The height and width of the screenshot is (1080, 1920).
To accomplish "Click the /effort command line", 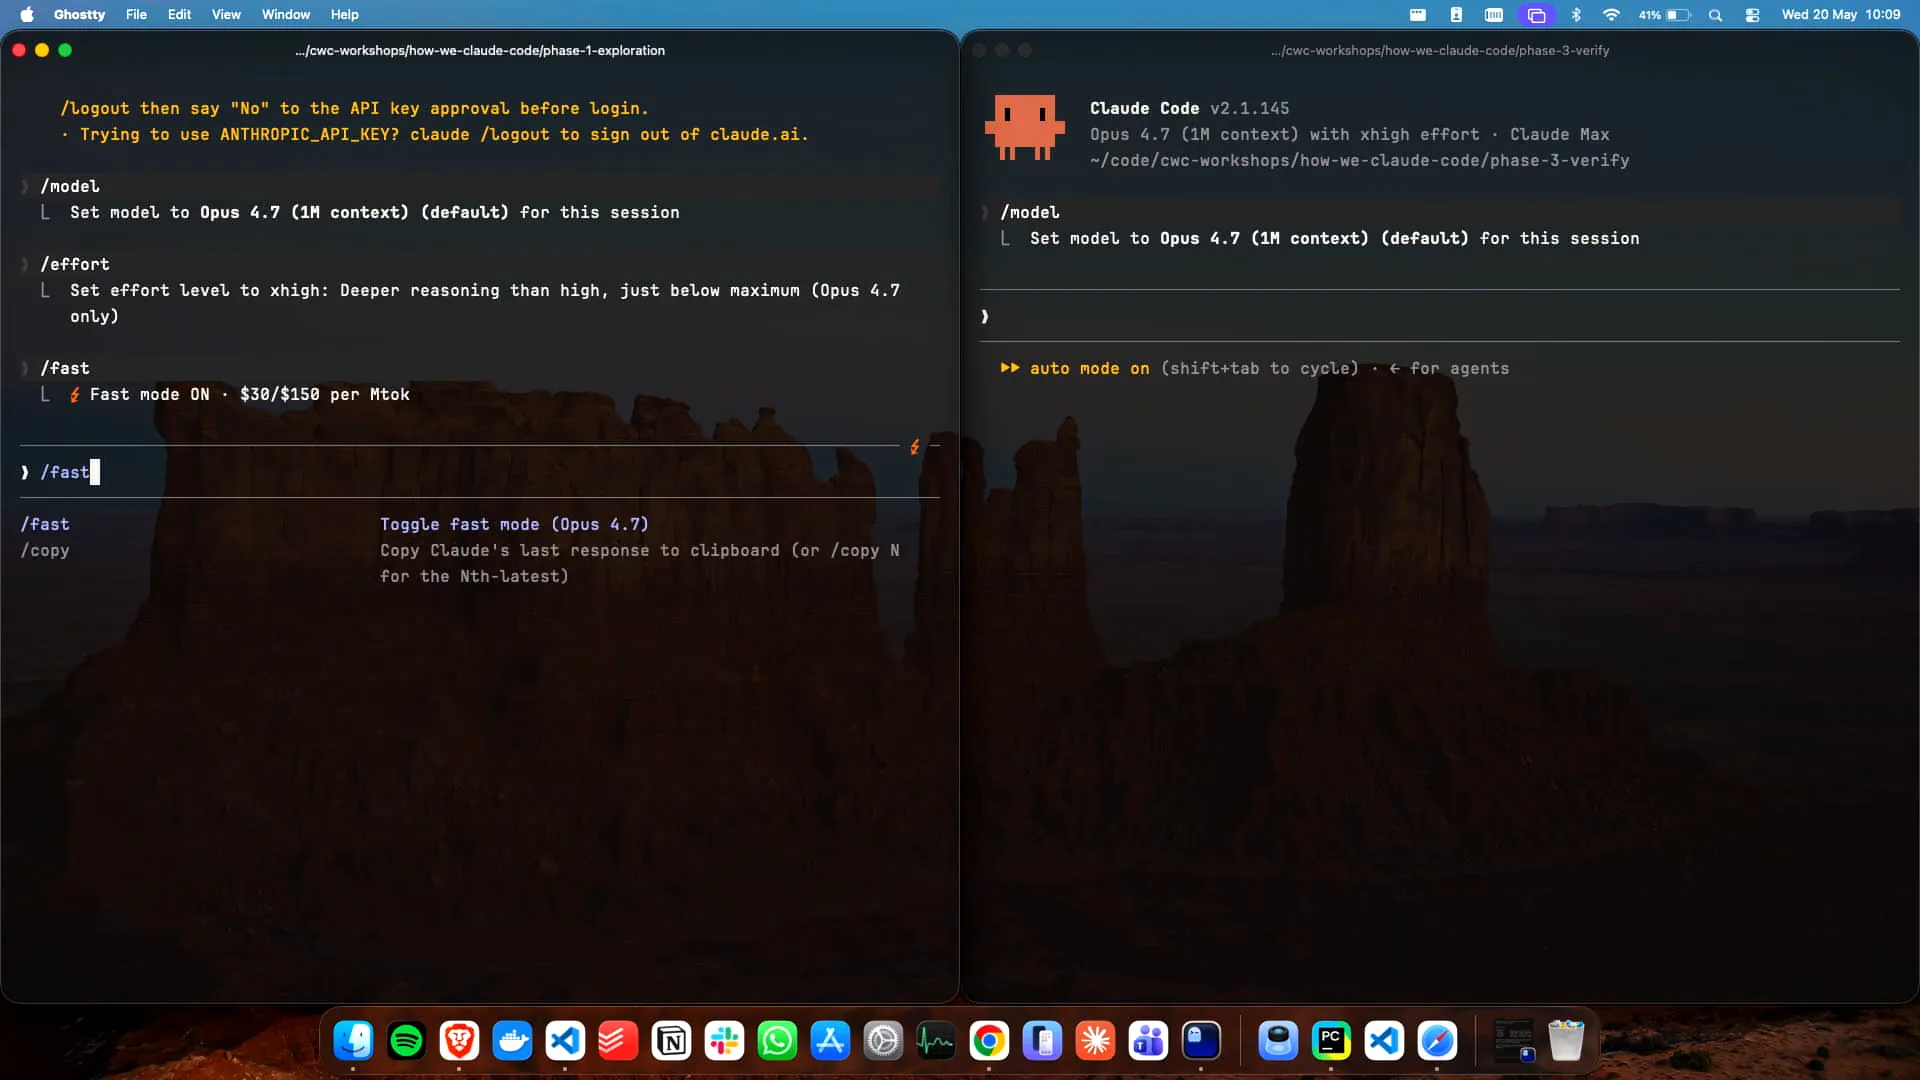I will pyautogui.click(x=75, y=264).
